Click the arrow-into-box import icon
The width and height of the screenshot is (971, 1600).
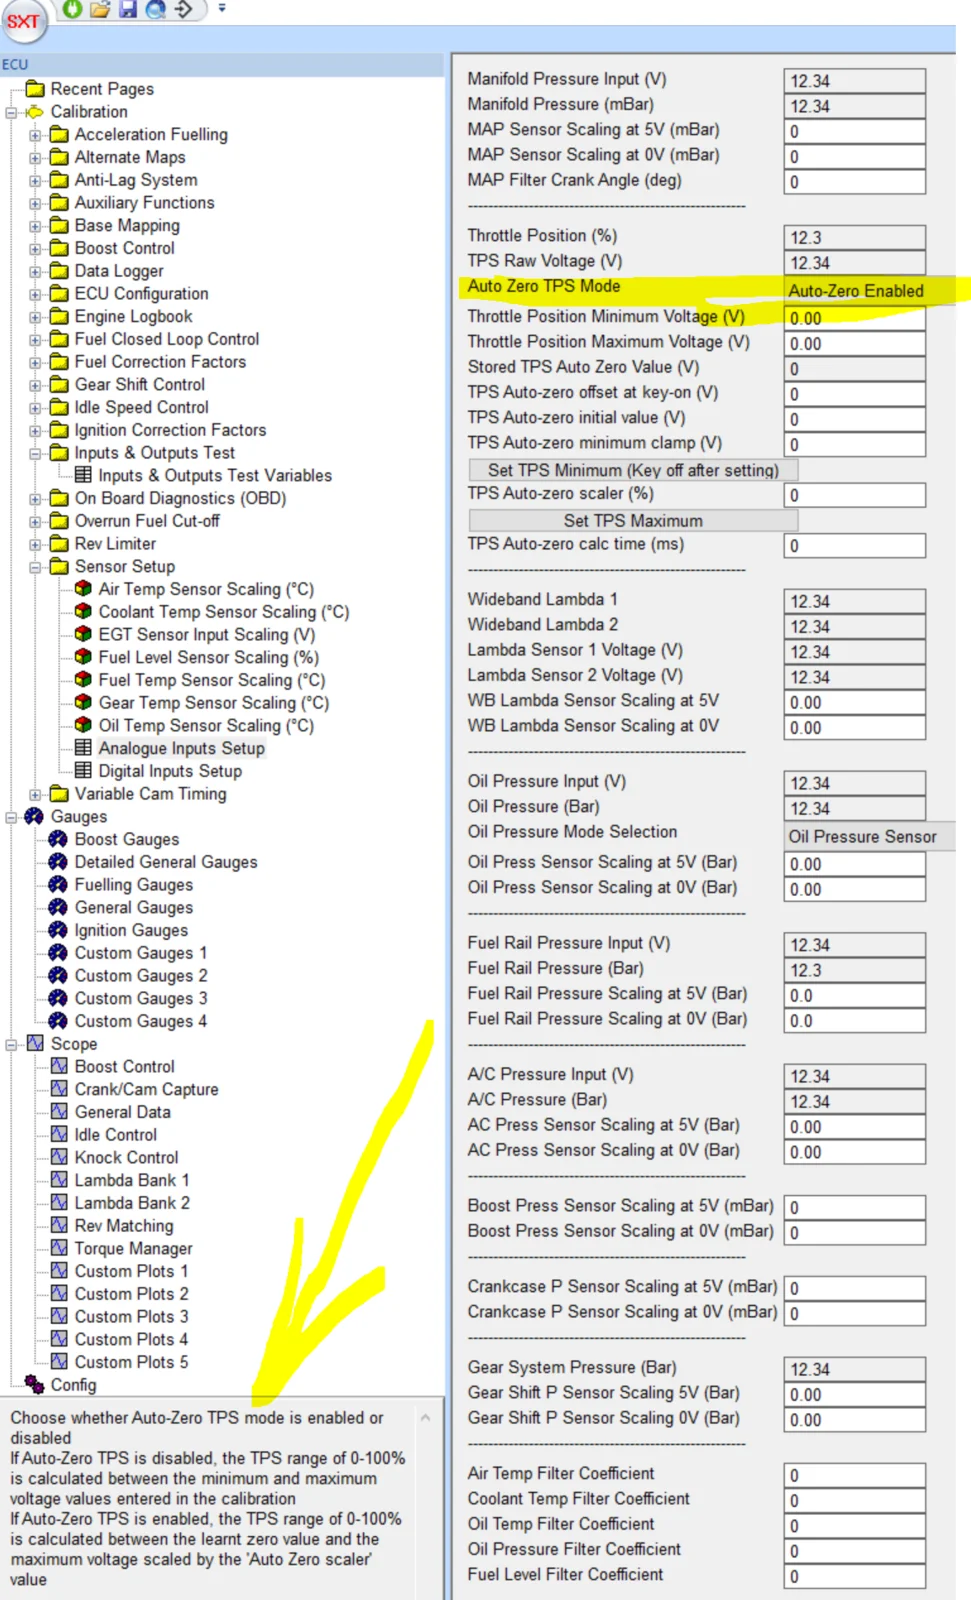184,9
